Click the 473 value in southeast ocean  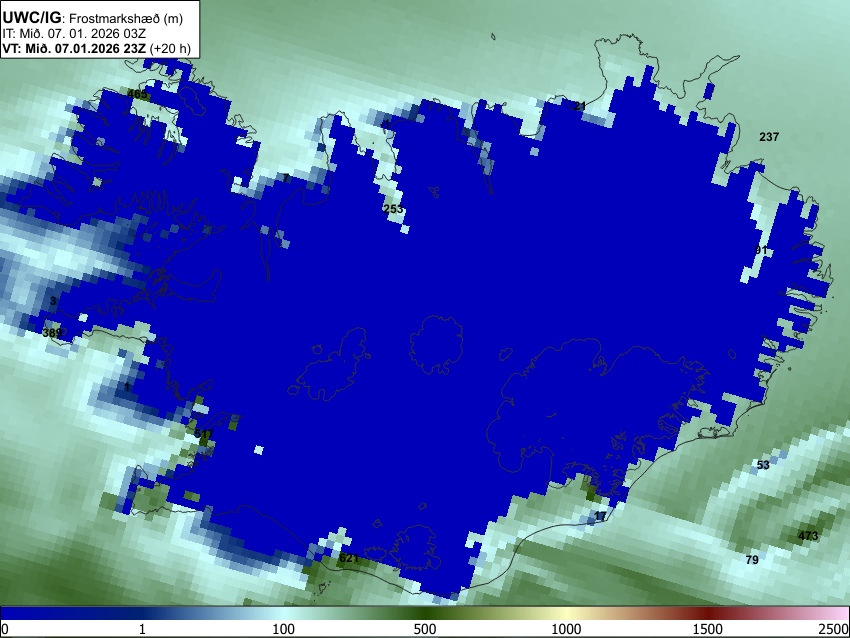click(808, 536)
